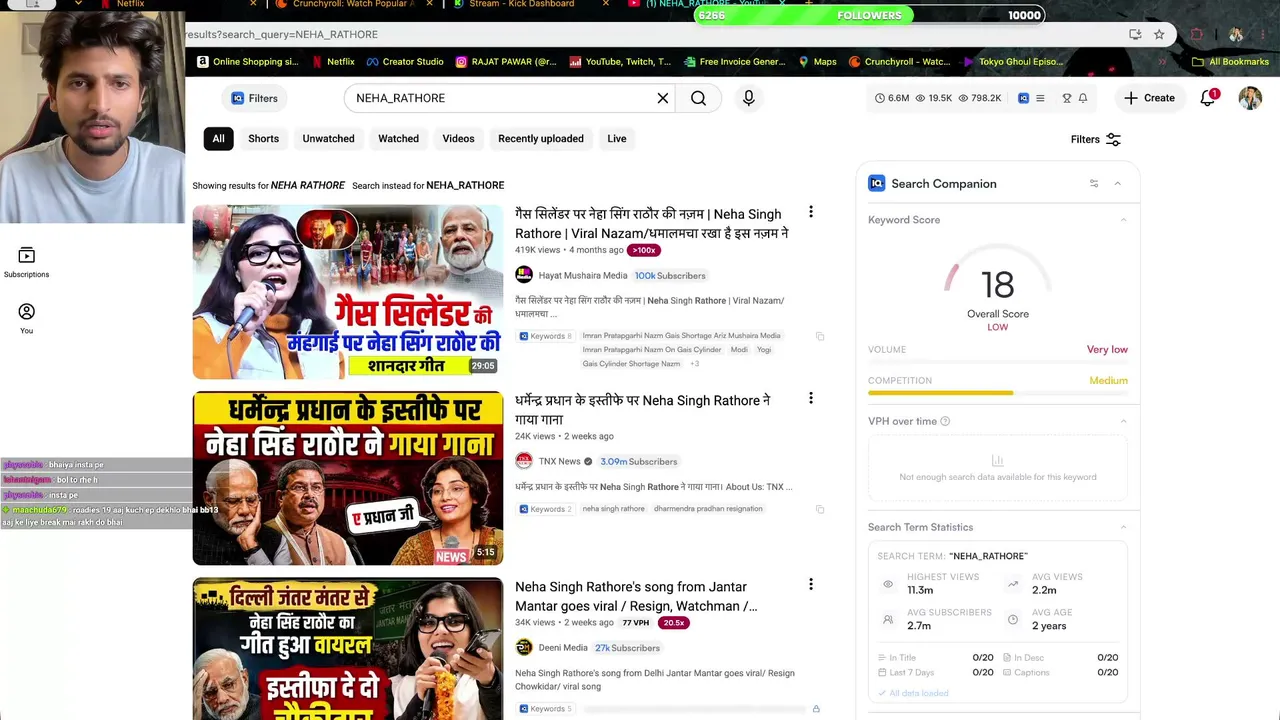Collapse the Keyword Score section
The width and height of the screenshot is (1280, 720).
click(x=1123, y=220)
